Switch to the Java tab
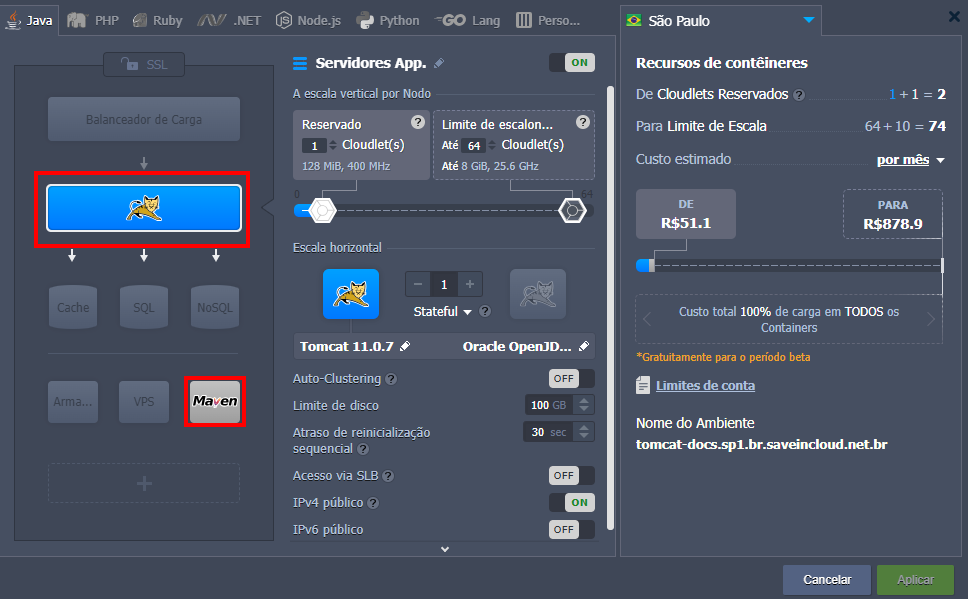Screen dimensions: 968x599 pyautogui.click(x=30, y=20)
